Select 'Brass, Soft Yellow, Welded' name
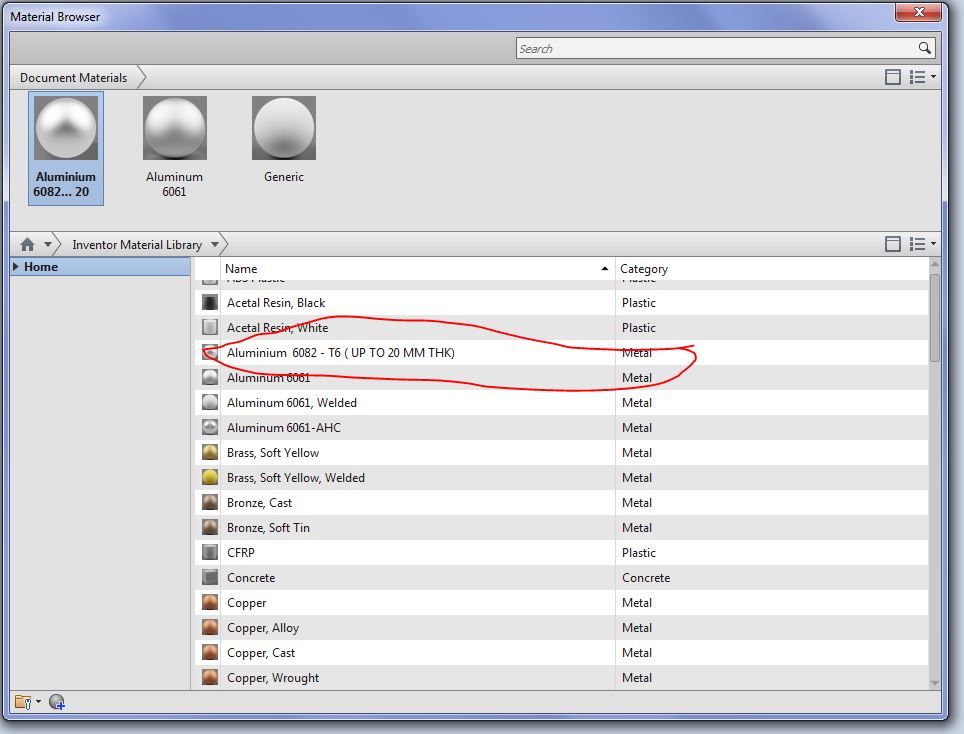The width and height of the screenshot is (964, 734). point(296,477)
